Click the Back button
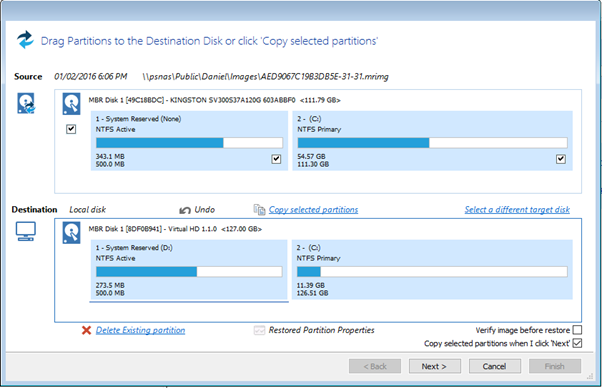 coord(375,366)
